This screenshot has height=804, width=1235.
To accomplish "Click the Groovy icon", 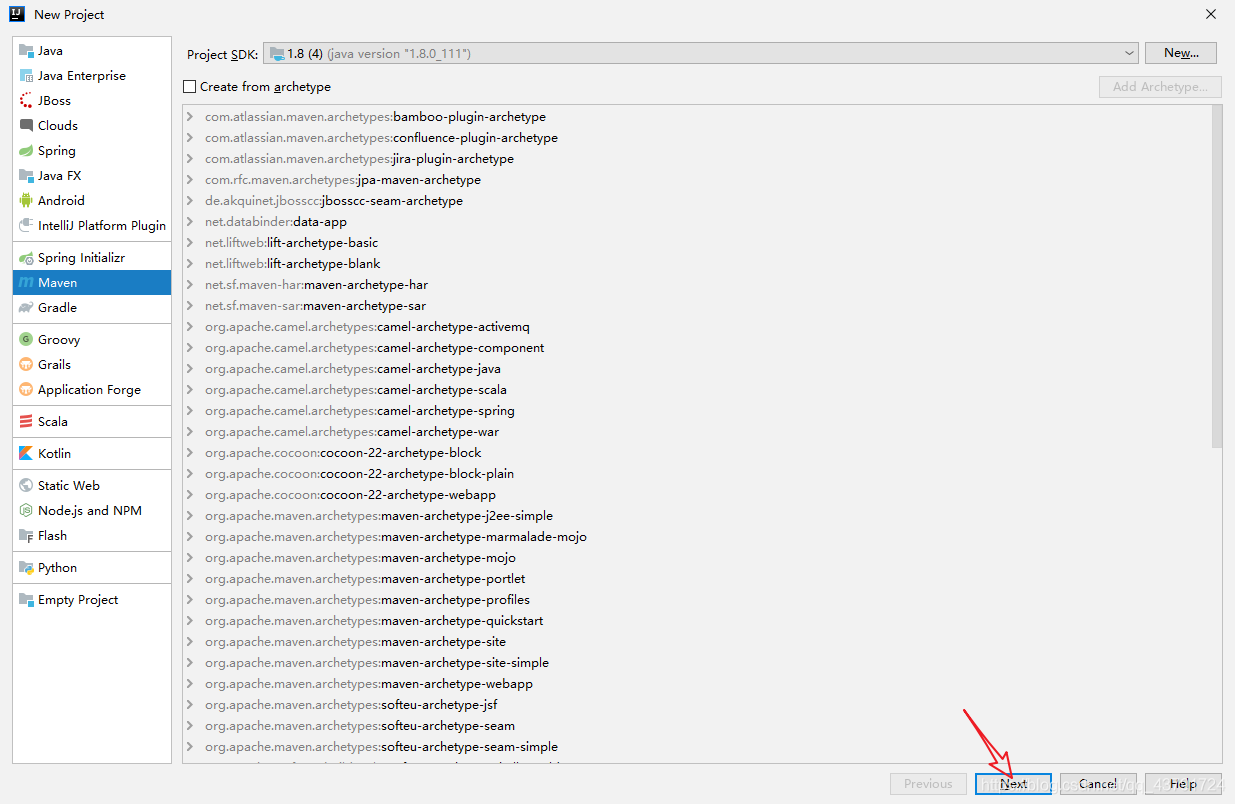I will click(x=26, y=340).
